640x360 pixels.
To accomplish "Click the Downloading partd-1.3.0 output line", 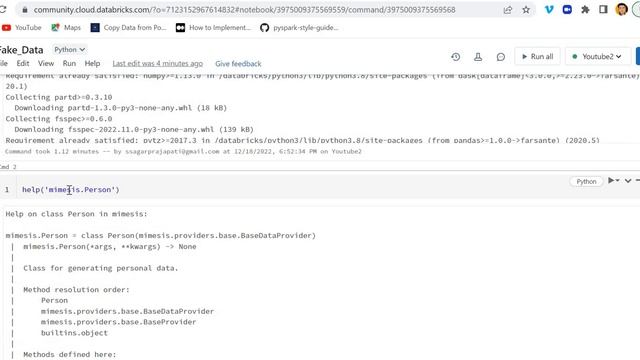I will click(x=121, y=108).
